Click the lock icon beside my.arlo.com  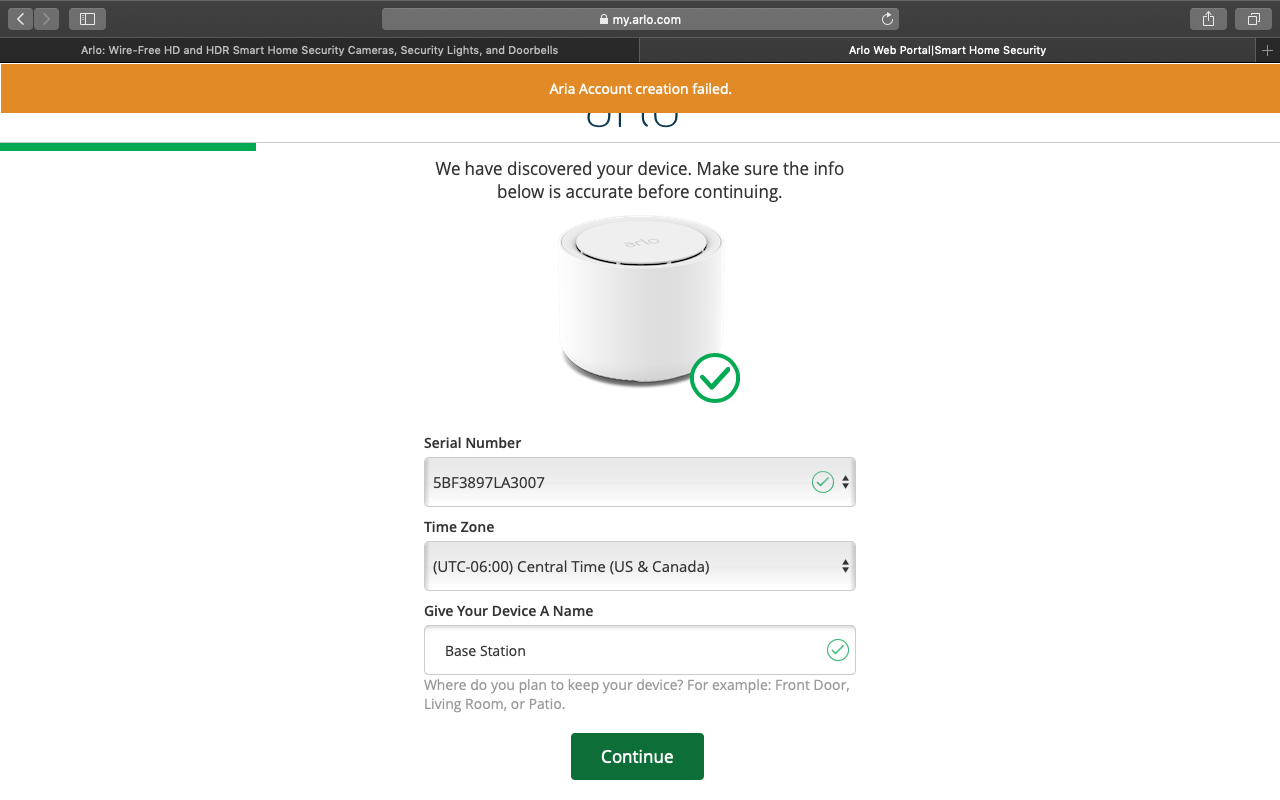click(603, 20)
